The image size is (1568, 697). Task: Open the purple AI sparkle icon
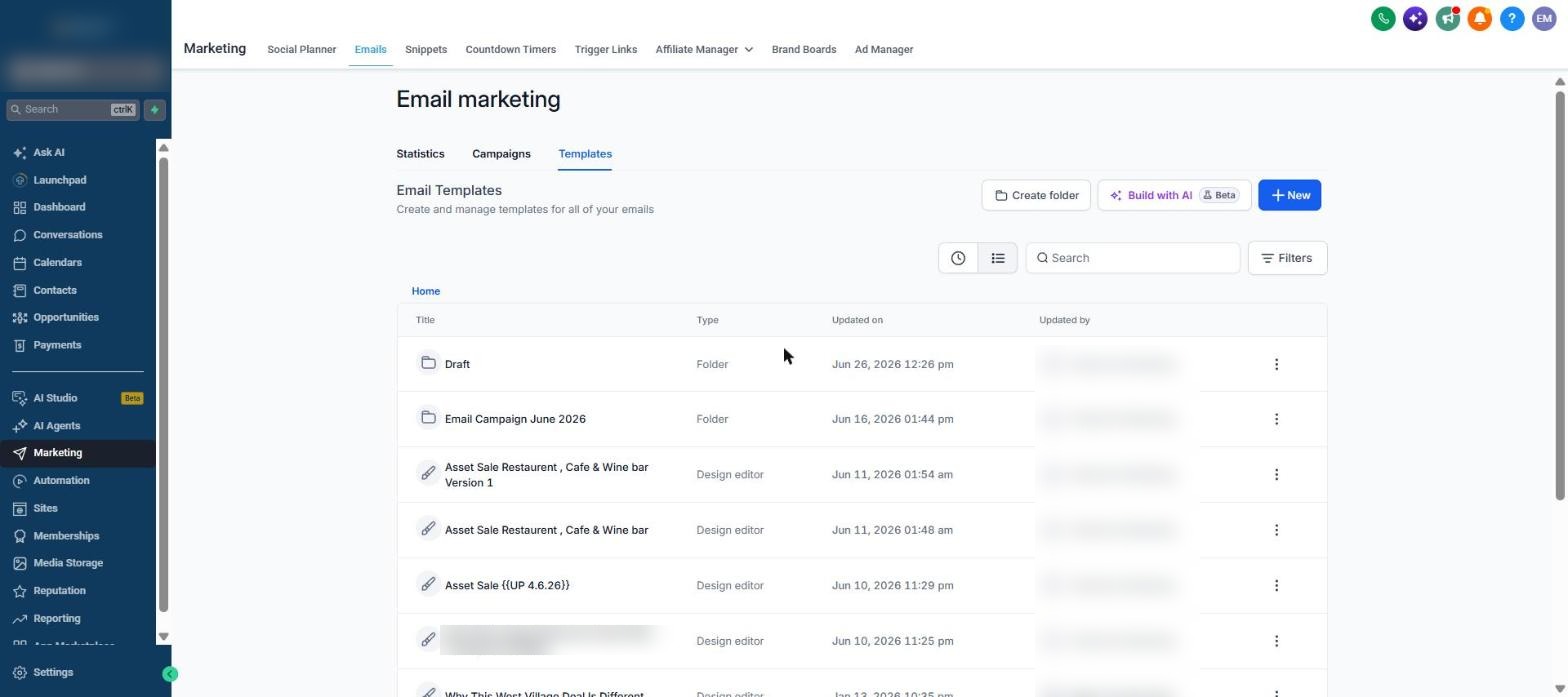tap(1415, 18)
